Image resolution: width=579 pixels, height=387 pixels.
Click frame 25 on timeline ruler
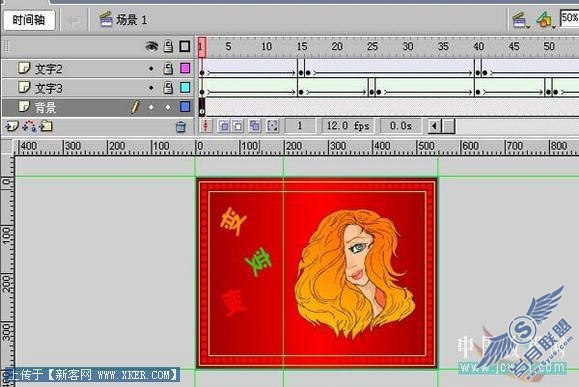(372, 47)
